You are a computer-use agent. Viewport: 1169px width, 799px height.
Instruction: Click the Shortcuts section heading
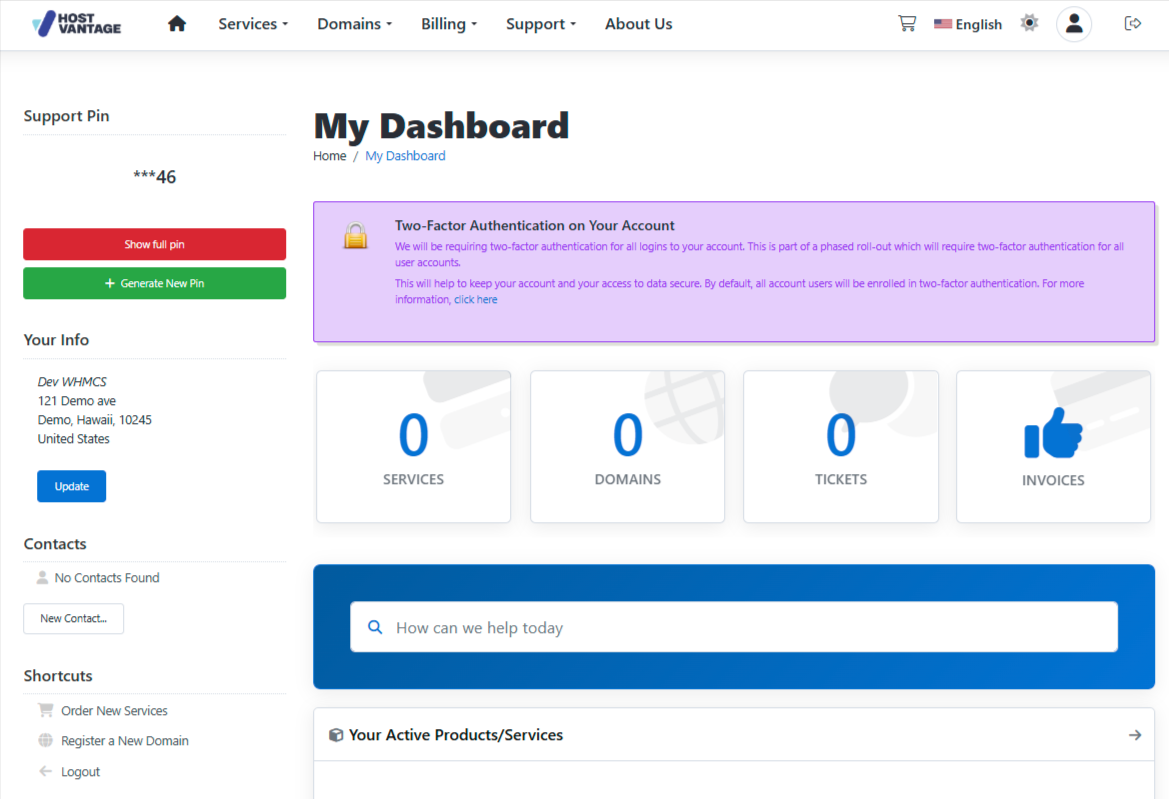click(58, 676)
